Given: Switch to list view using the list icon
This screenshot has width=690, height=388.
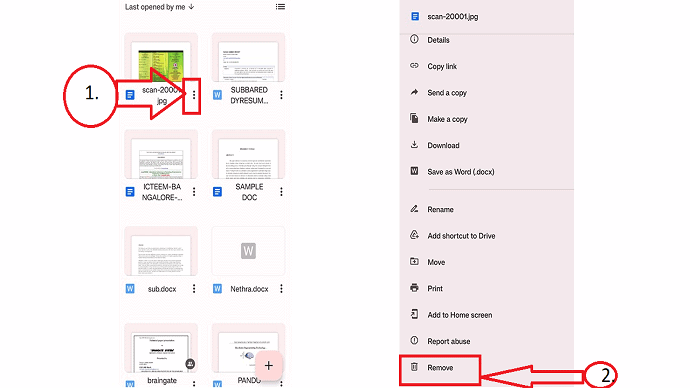Looking at the screenshot, I should [280, 7].
